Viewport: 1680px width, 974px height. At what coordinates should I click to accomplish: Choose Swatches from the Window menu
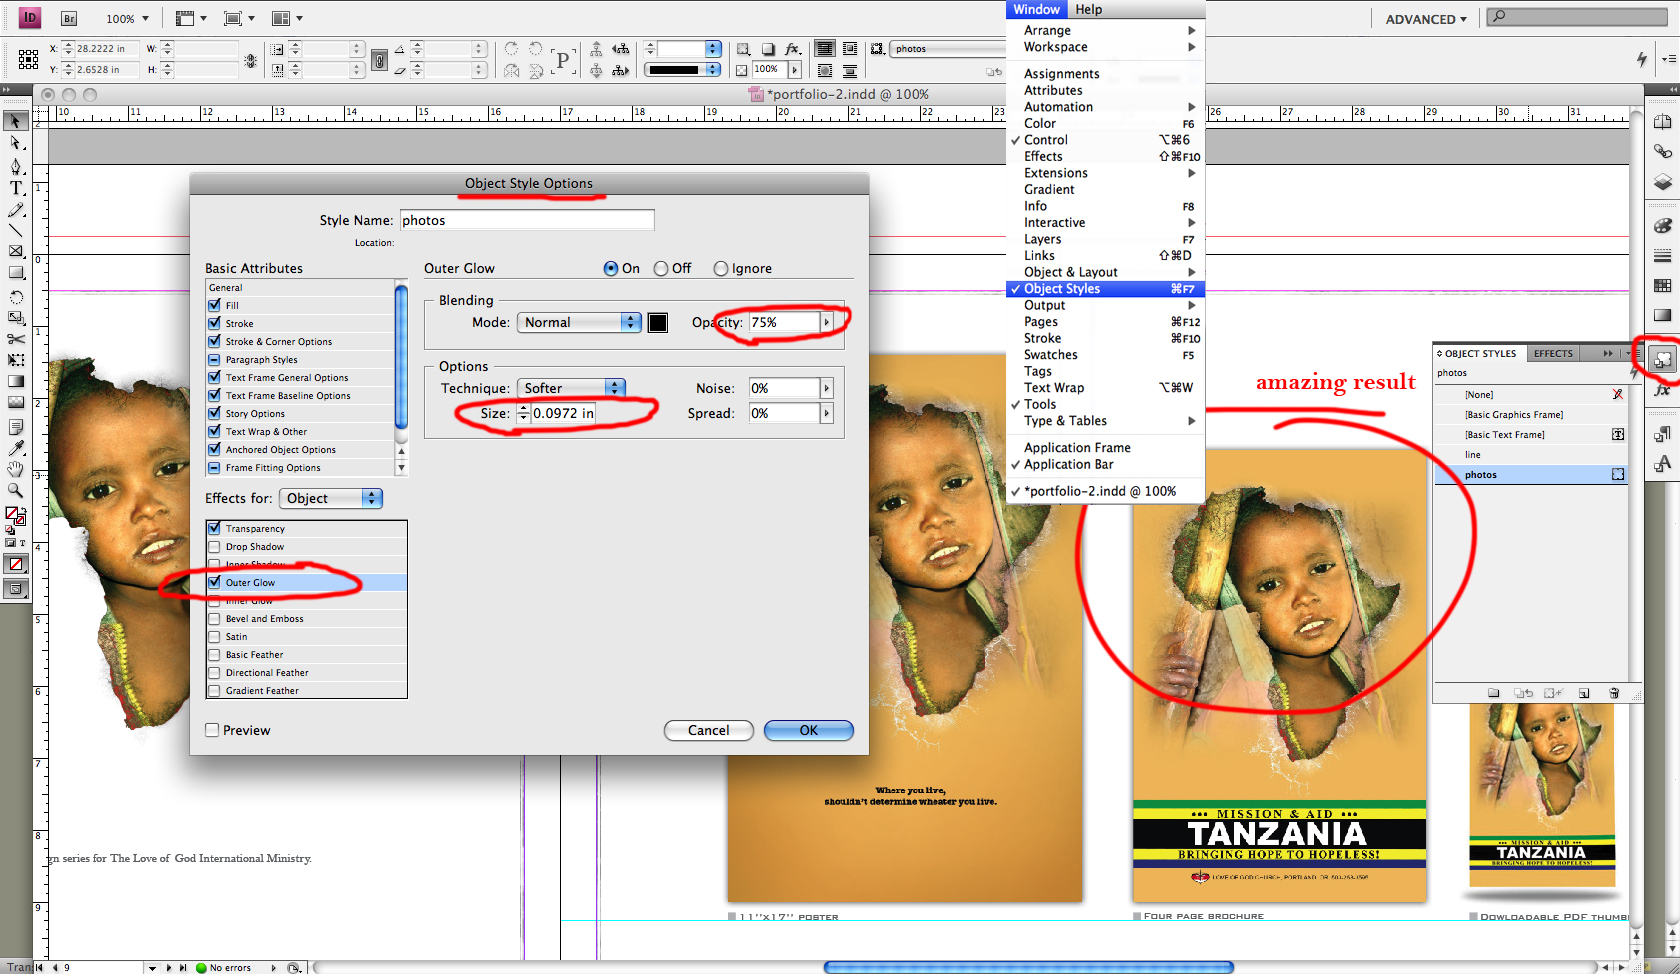pos(1050,355)
